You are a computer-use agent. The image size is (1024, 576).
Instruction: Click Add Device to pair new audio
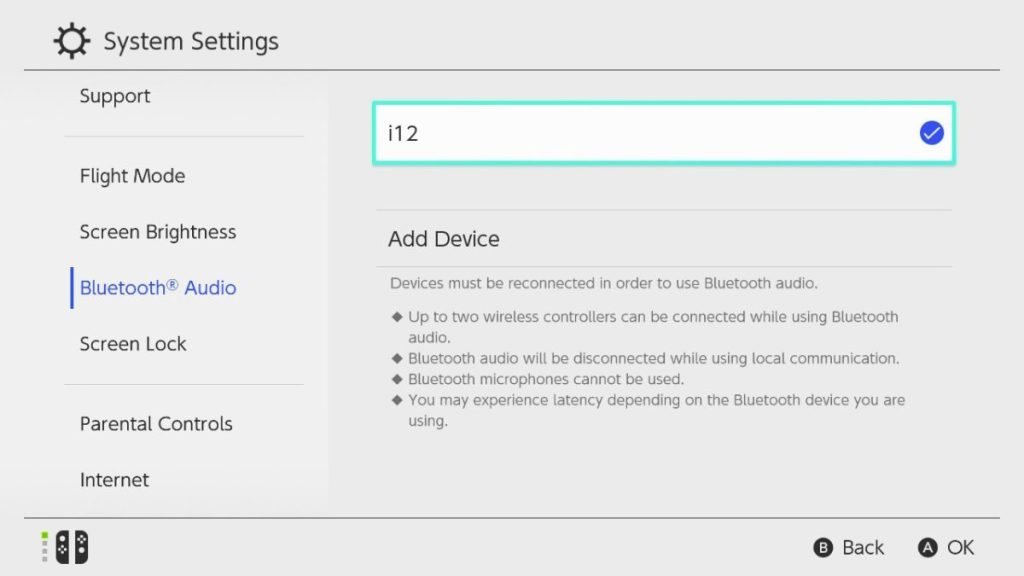pos(443,239)
